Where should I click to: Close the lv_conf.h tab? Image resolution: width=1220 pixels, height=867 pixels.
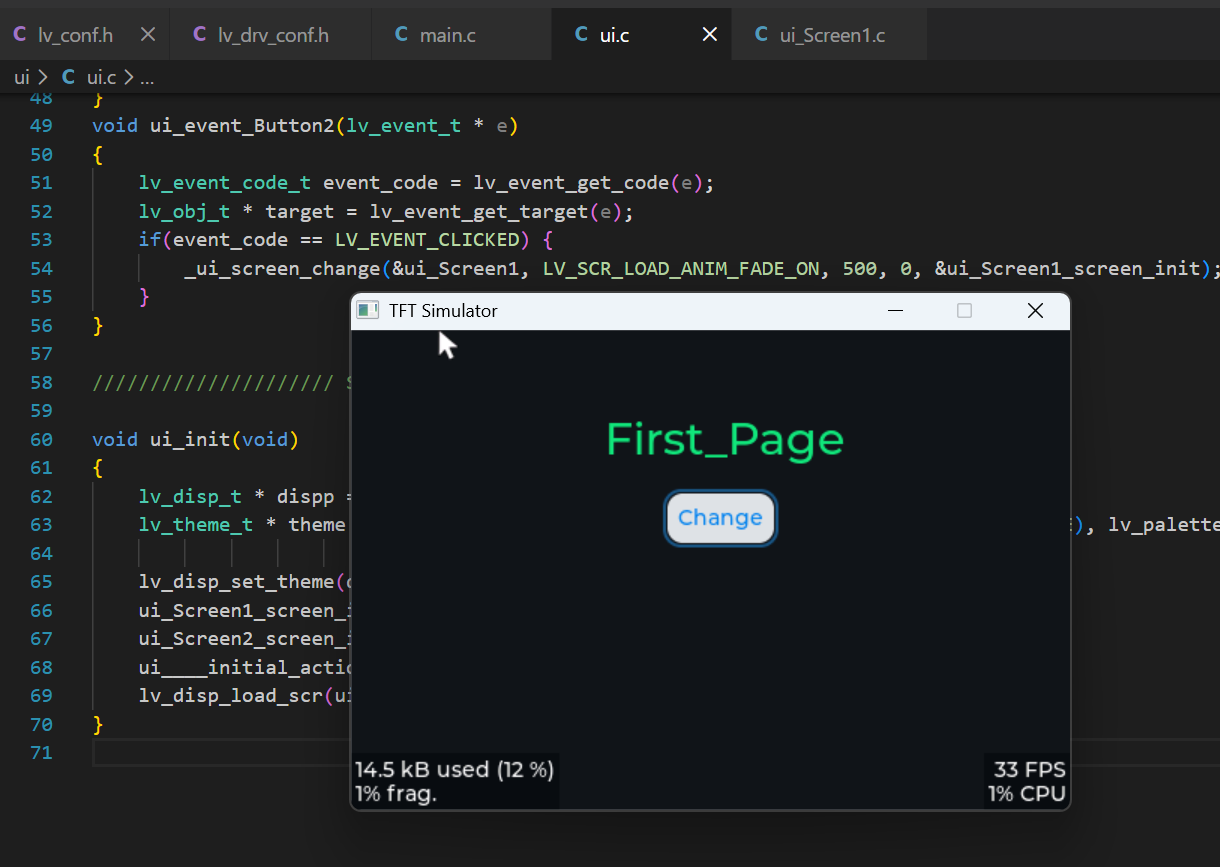click(148, 35)
